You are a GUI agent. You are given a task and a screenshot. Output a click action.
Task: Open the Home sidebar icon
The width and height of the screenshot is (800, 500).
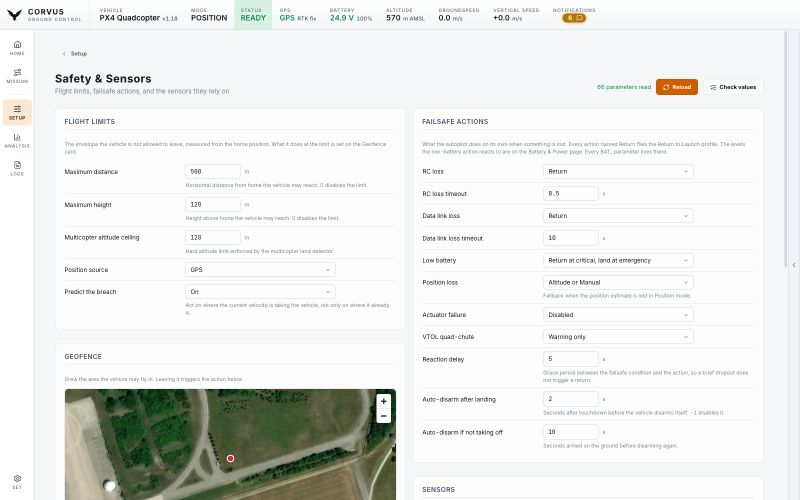click(x=17, y=48)
